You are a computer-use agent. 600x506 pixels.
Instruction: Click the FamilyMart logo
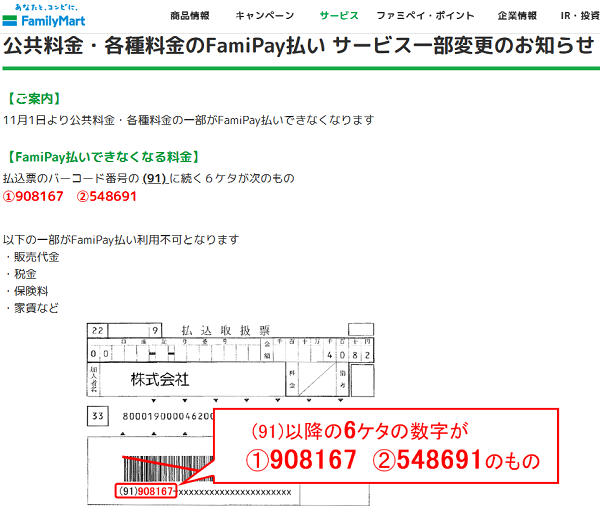(x=44, y=16)
